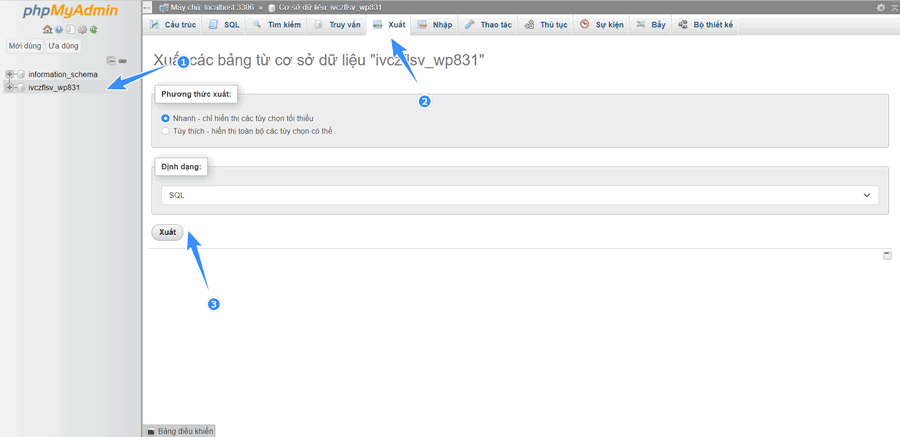The width and height of the screenshot is (900, 437).
Task: Open the Thủ tục tab
Action: coord(546,25)
